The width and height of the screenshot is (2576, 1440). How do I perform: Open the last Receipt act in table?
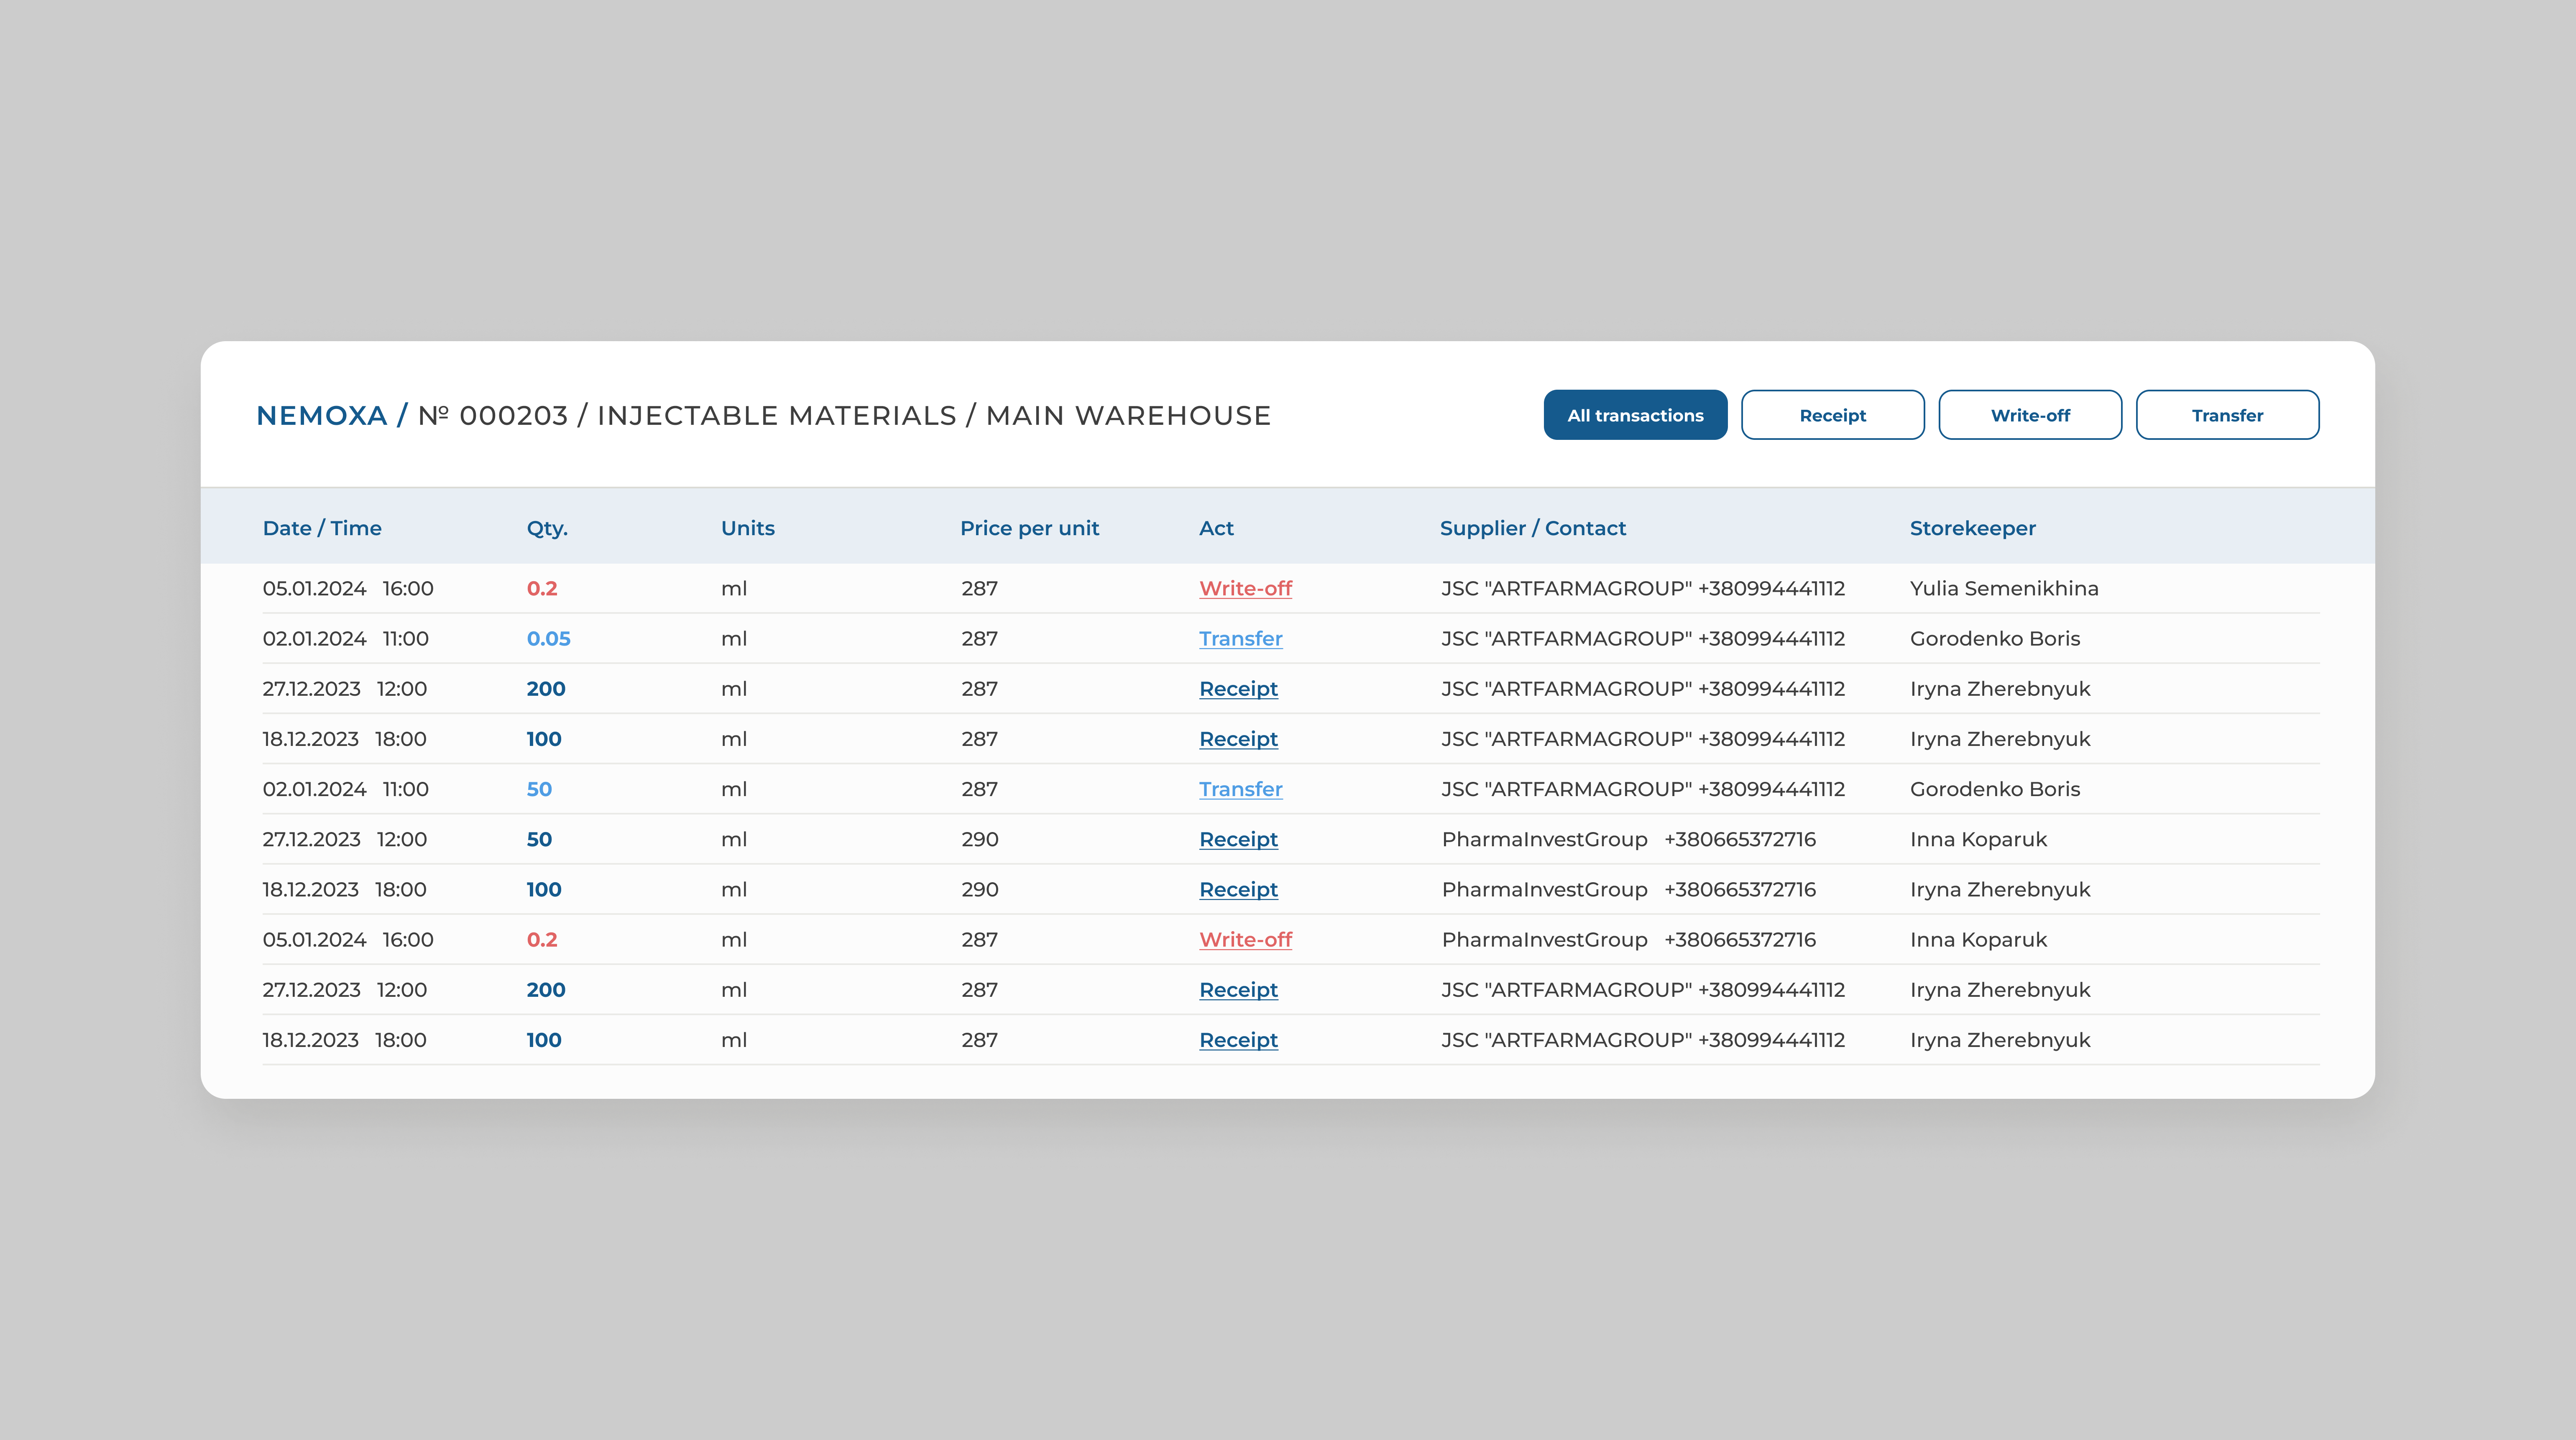point(1238,1040)
